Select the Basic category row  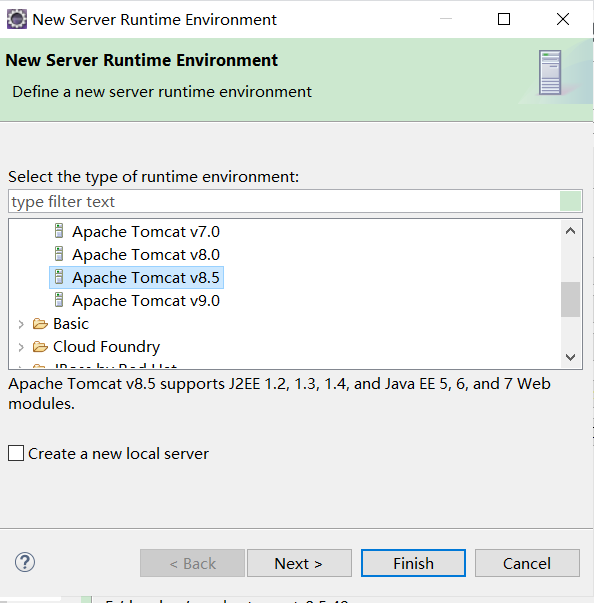71,324
